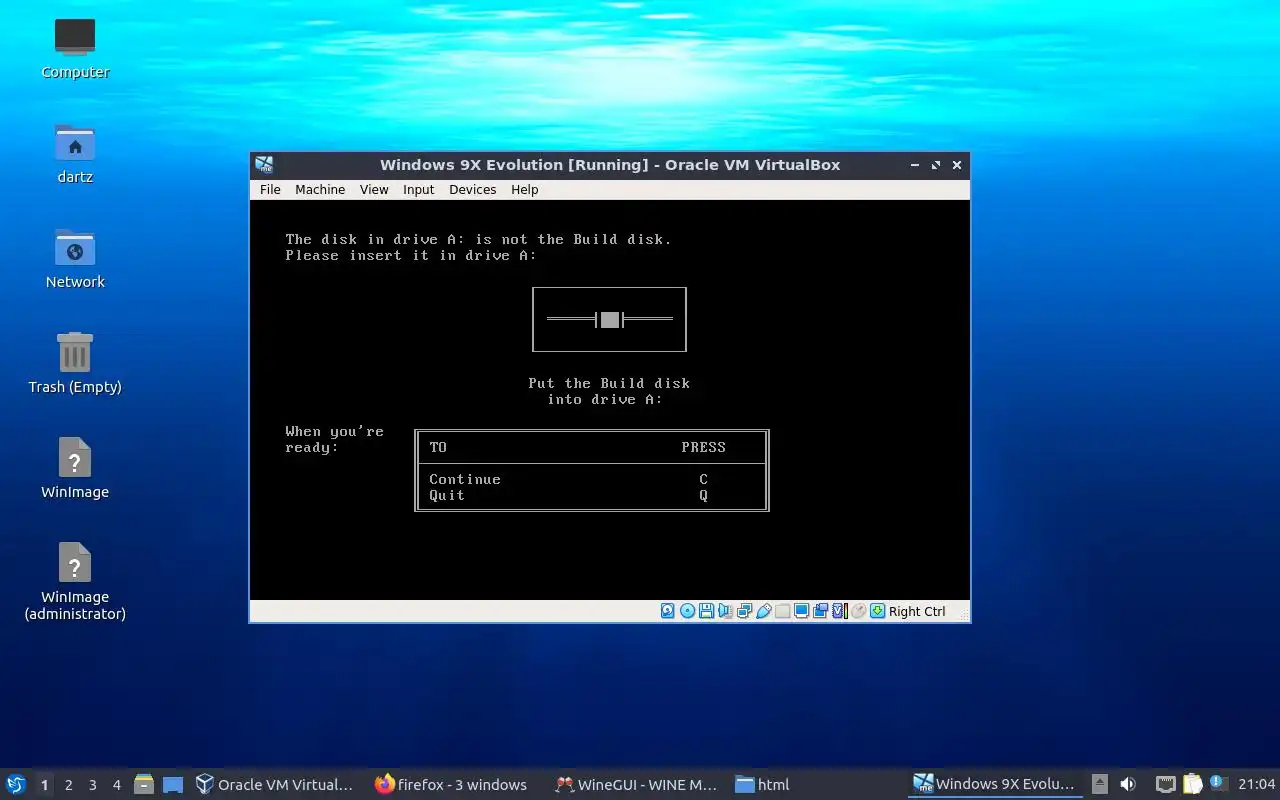Switch to the Firefox 3 windows group
The width and height of the screenshot is (1280, 800).
(451, 785)
